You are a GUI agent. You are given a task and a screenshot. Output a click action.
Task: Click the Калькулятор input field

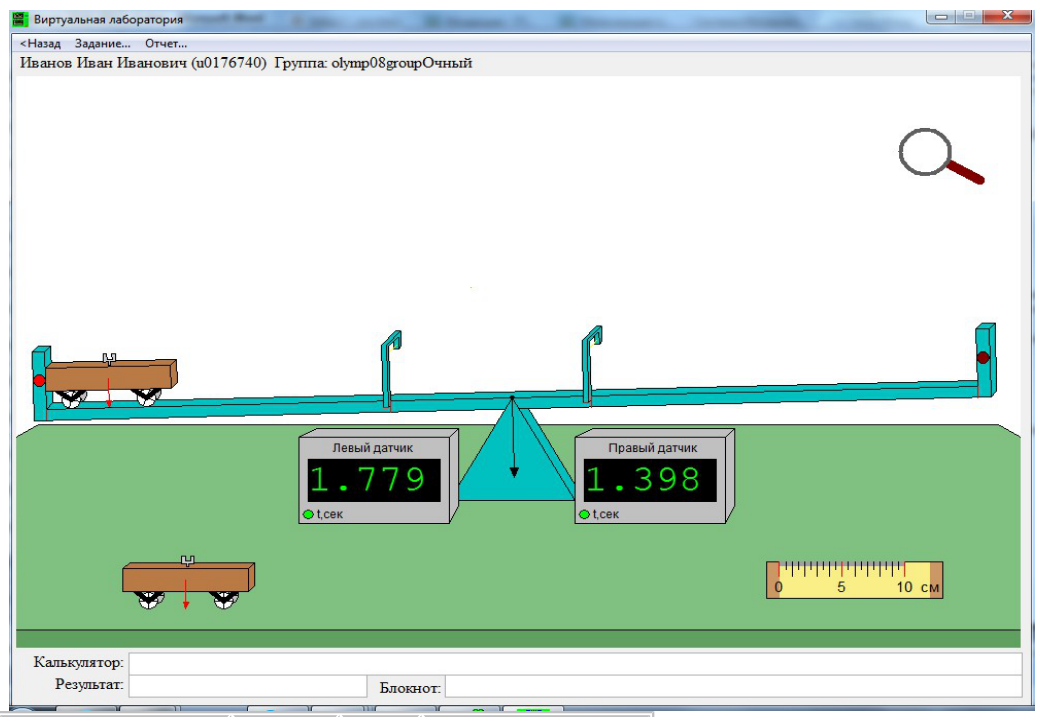pyautogui.click(x=575, y=663)
